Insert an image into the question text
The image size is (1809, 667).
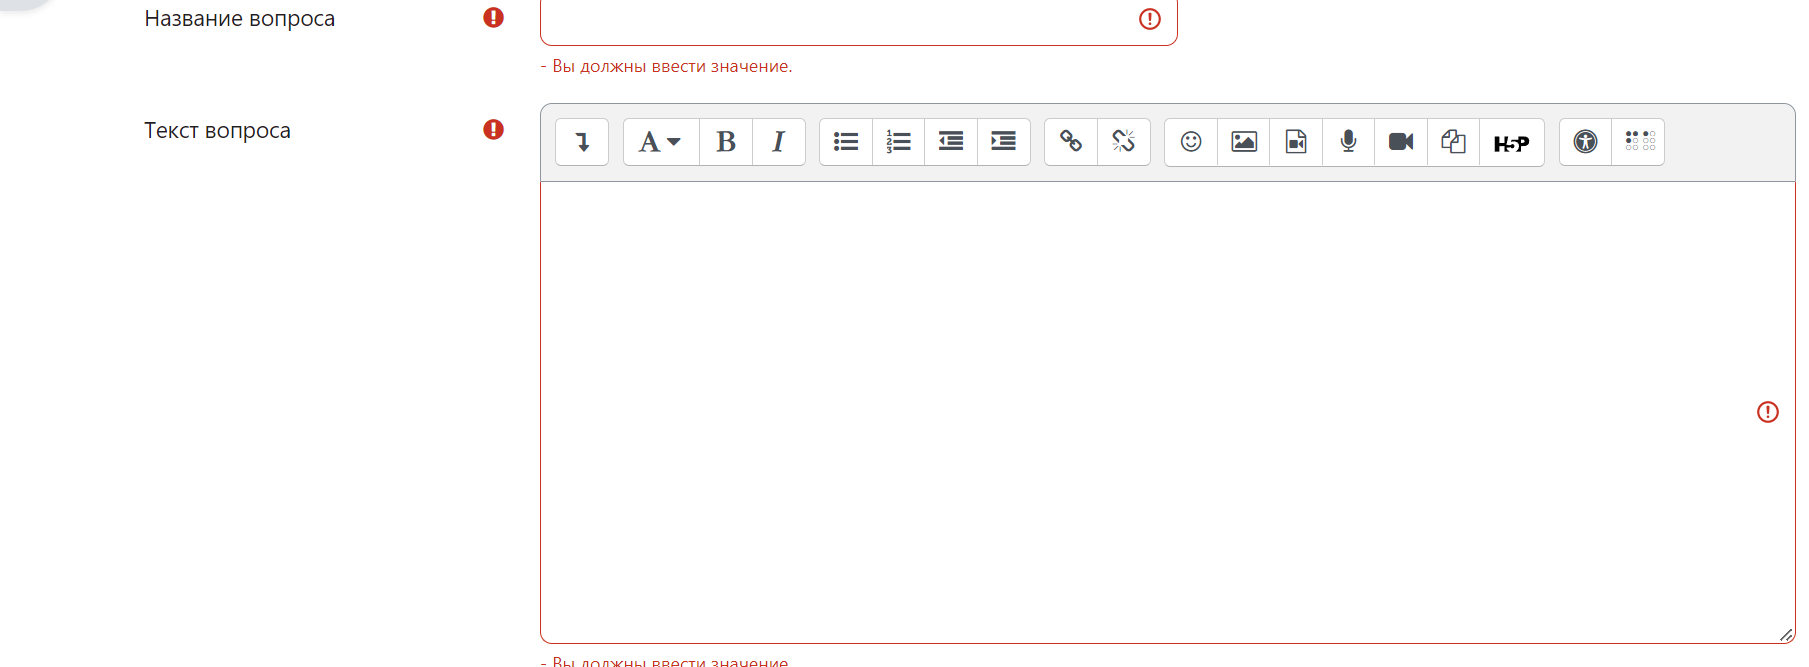coord(1243,142)
